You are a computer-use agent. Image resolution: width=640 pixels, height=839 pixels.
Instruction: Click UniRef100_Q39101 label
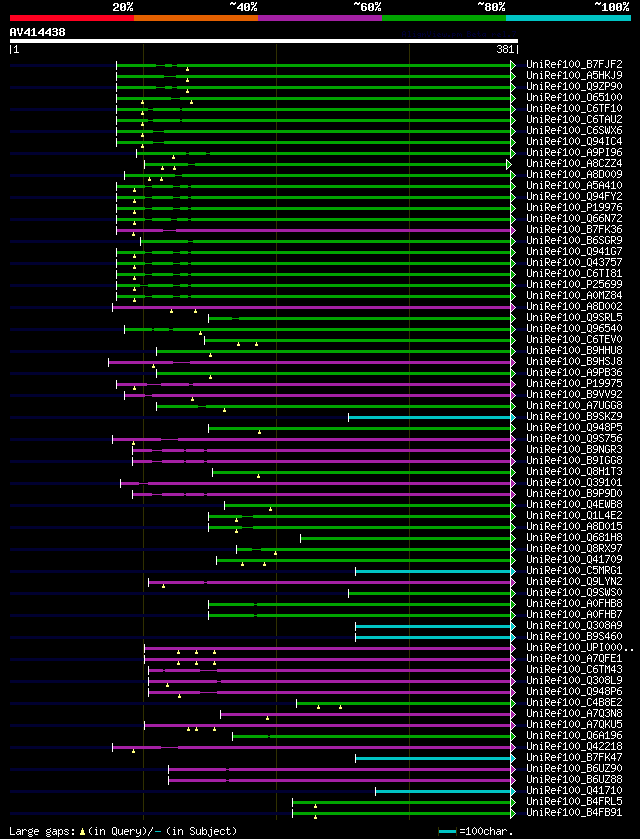[x=574, y=483]
